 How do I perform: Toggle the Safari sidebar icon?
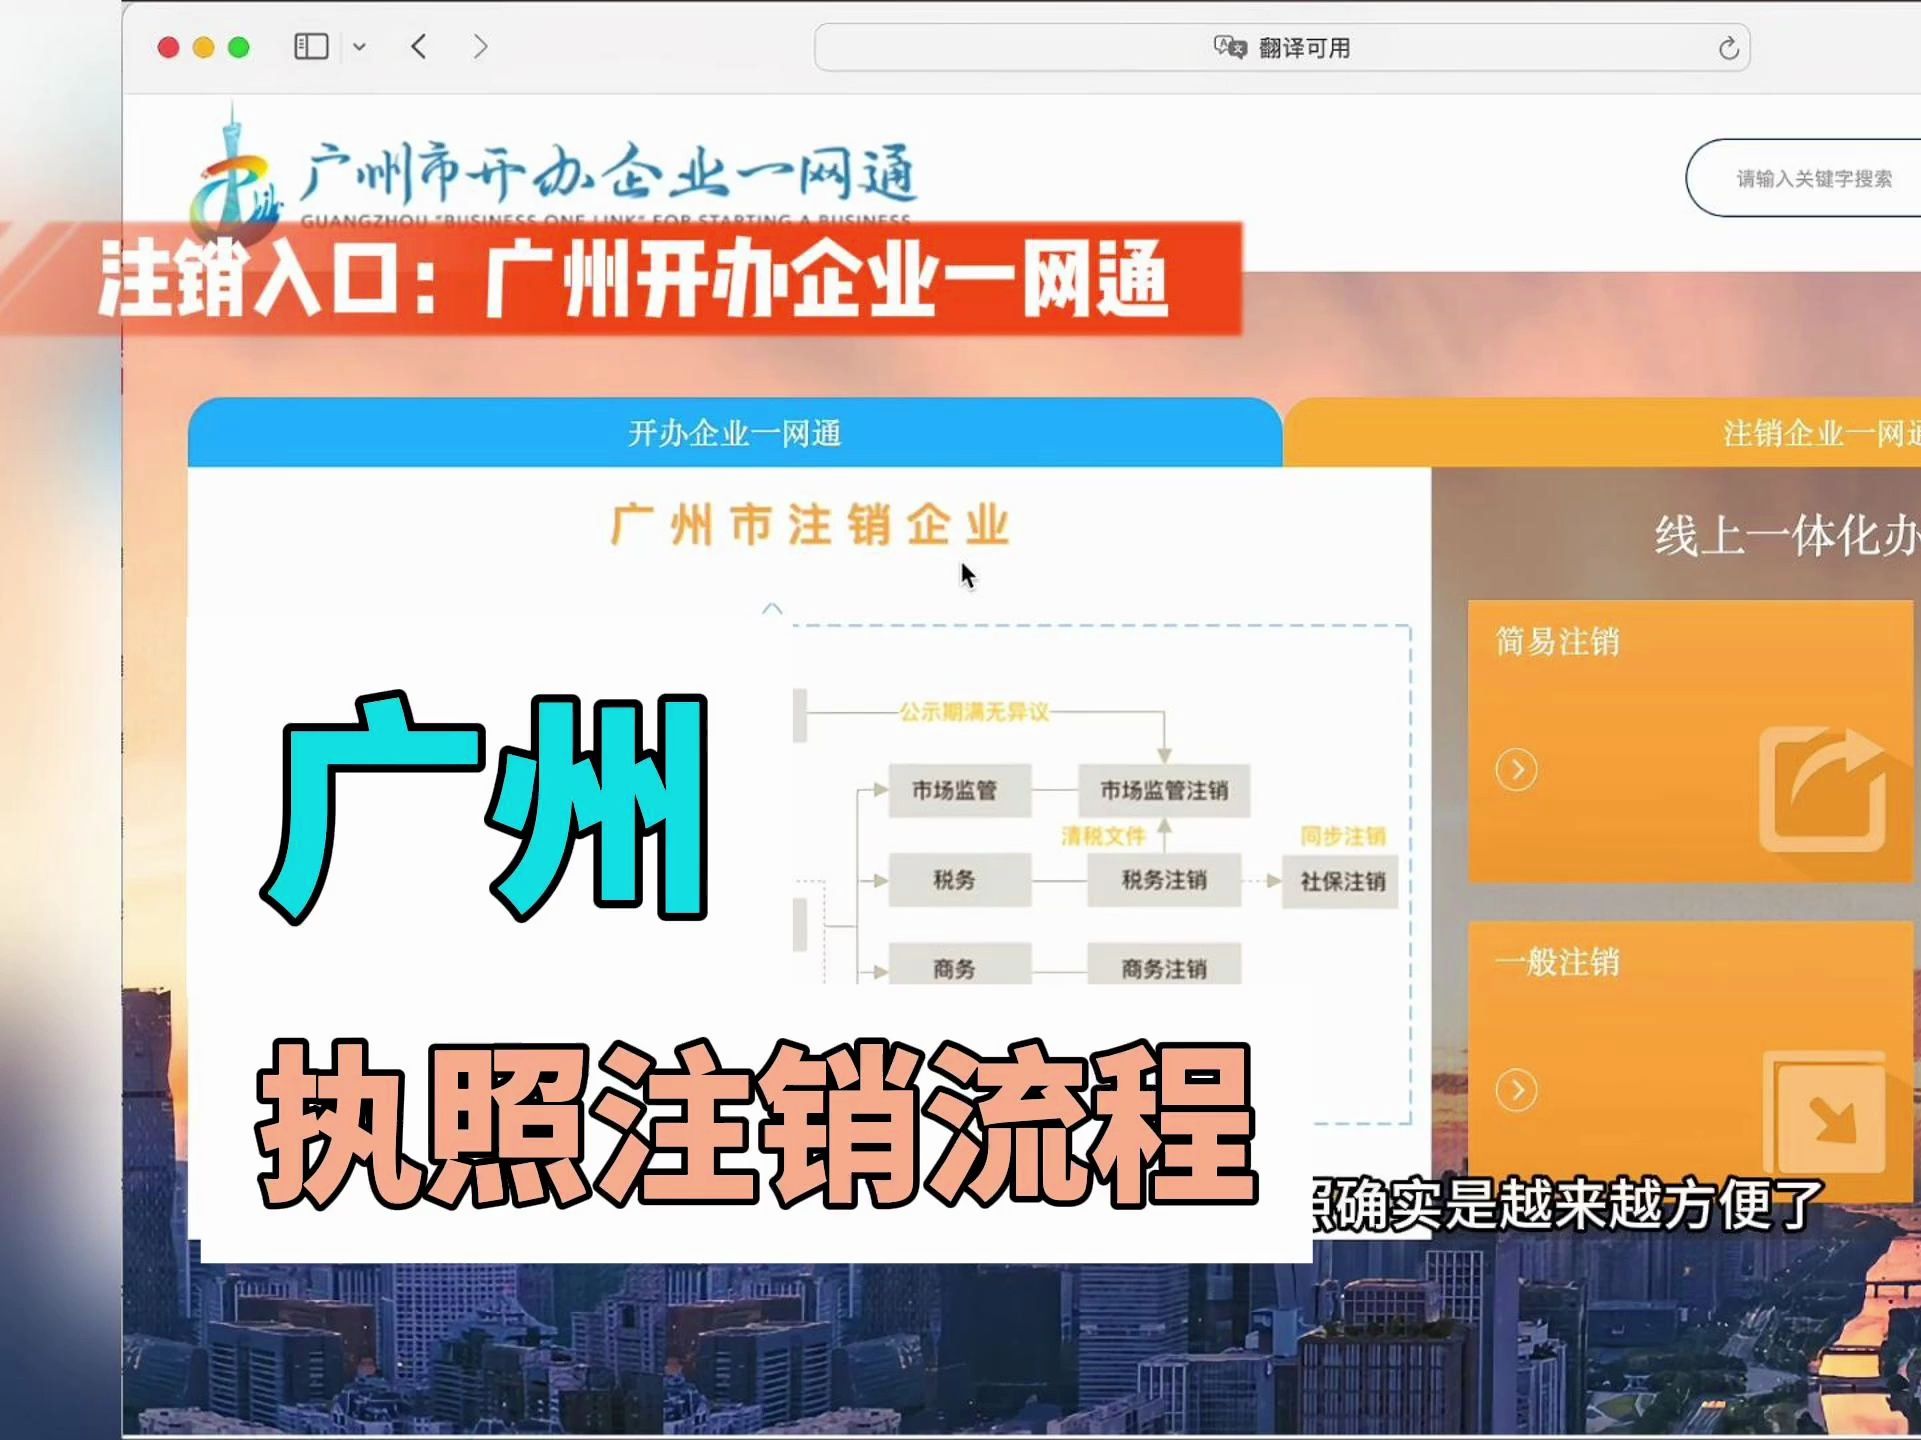(311, 47)
